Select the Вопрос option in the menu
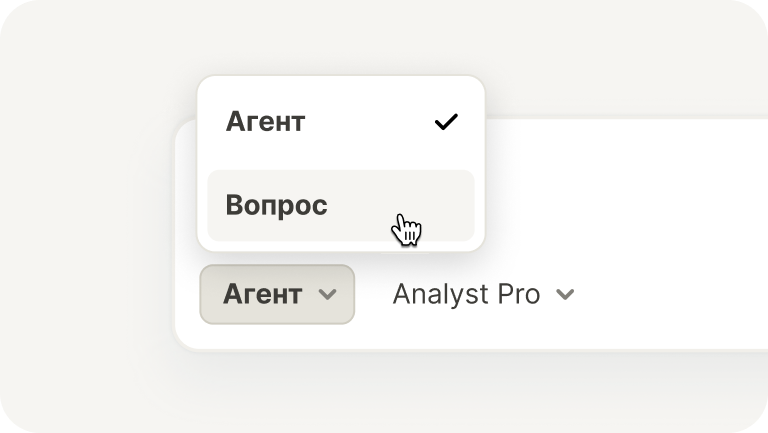Screen dimensions: 768x433 (x=277, y=205)
